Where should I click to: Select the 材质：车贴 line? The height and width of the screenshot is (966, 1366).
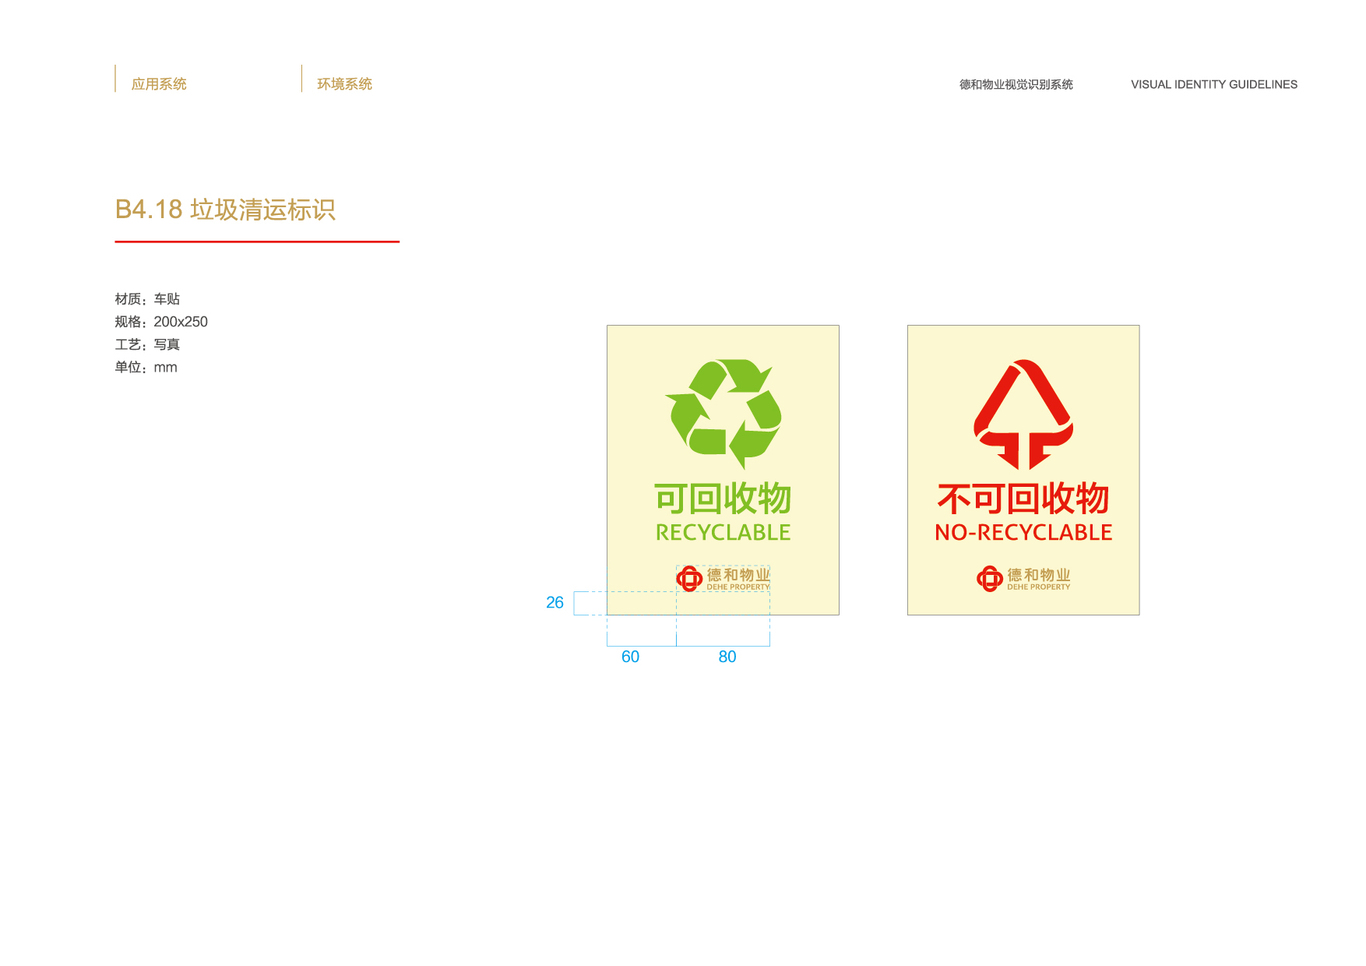point(147,299)
